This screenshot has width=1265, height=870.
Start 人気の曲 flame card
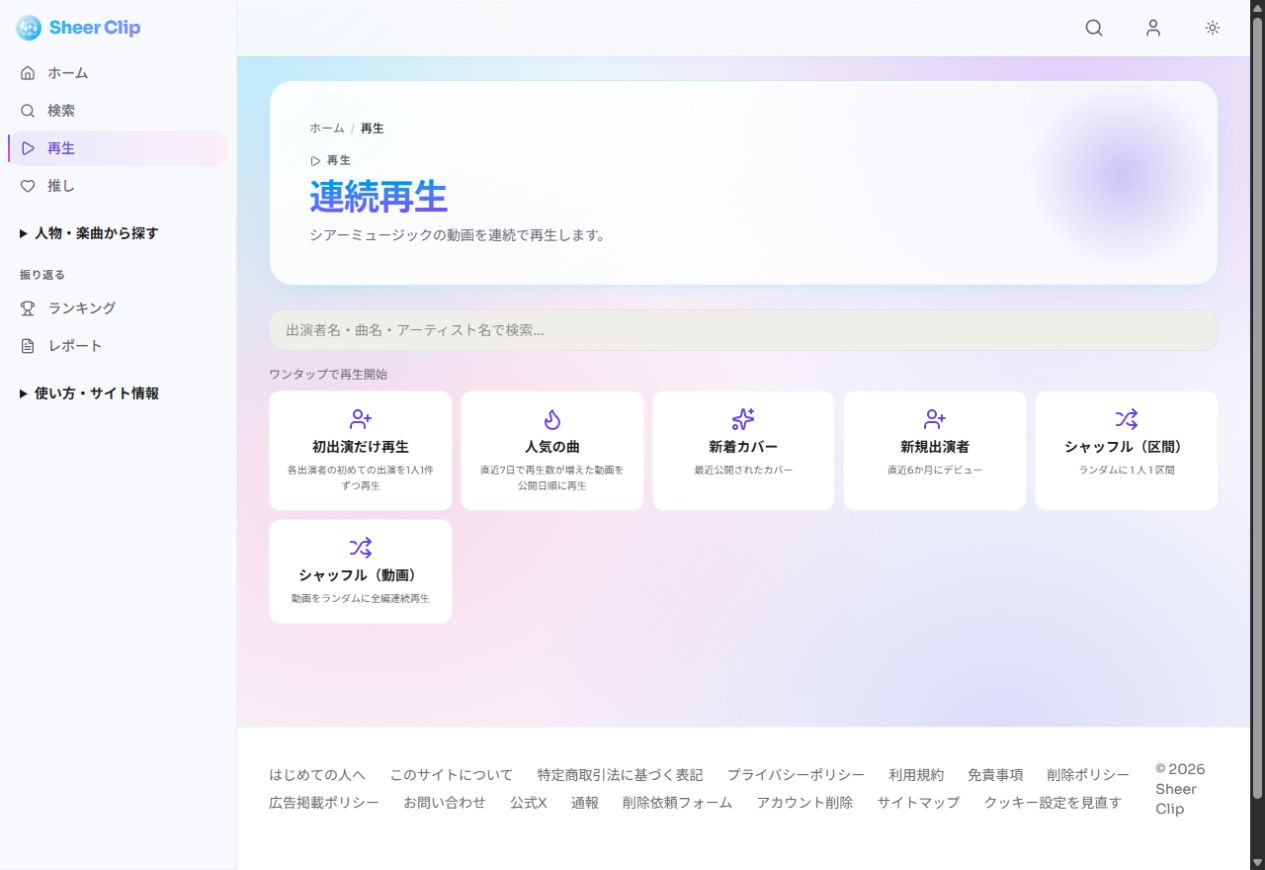tap(552, 450)
